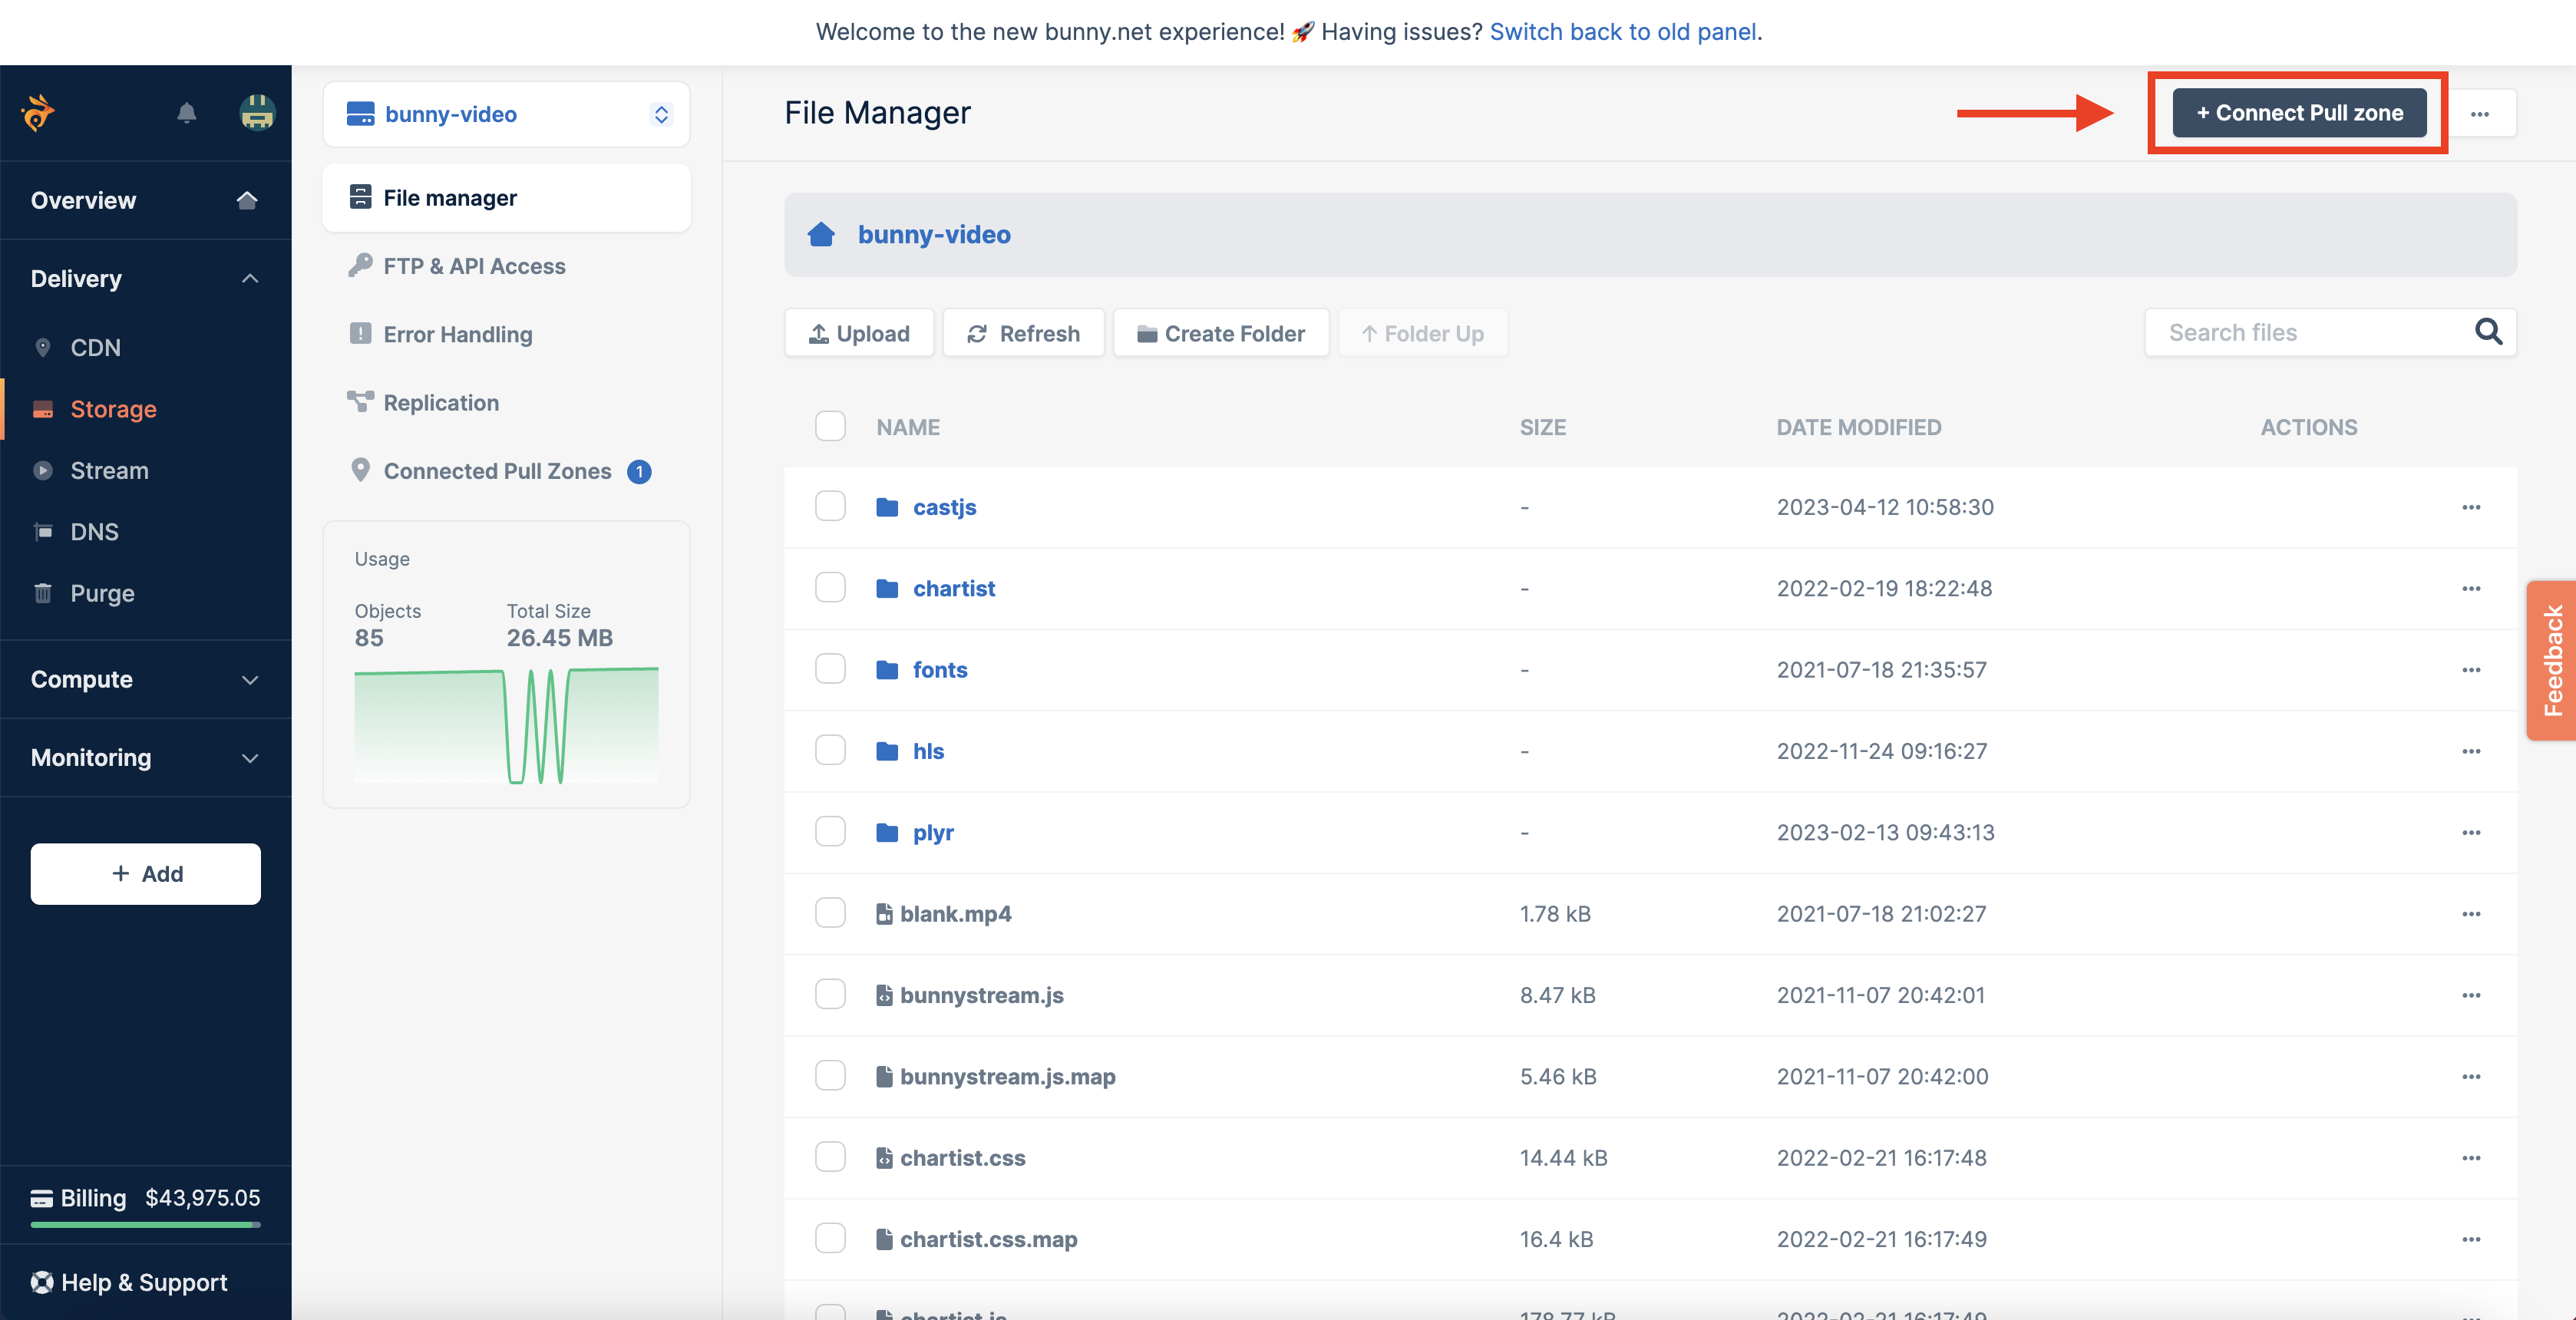This screenshot has height=1320, width=2576.
Task: Open Purge in sidebar
Action: 102,593
